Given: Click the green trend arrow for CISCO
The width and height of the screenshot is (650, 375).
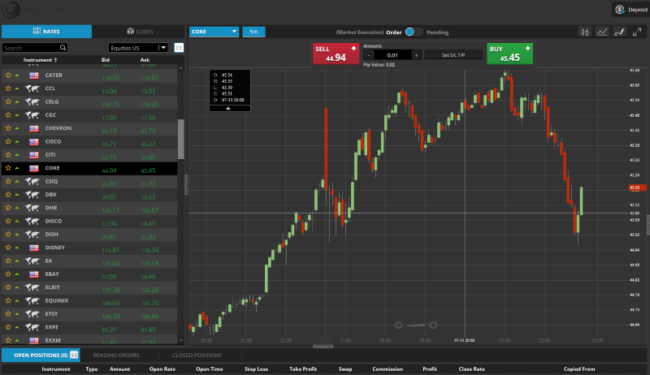Looking at the screenshot, I should 17,141.
